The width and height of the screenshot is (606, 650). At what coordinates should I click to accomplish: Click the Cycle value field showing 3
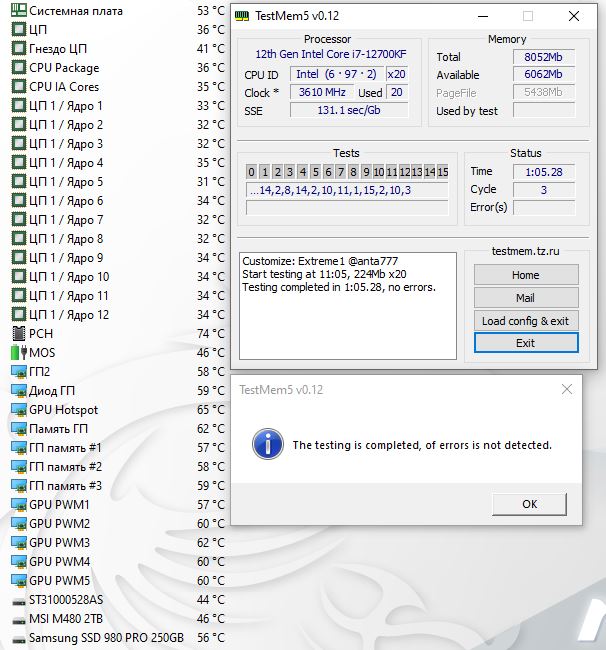click(x=544, y=190)
